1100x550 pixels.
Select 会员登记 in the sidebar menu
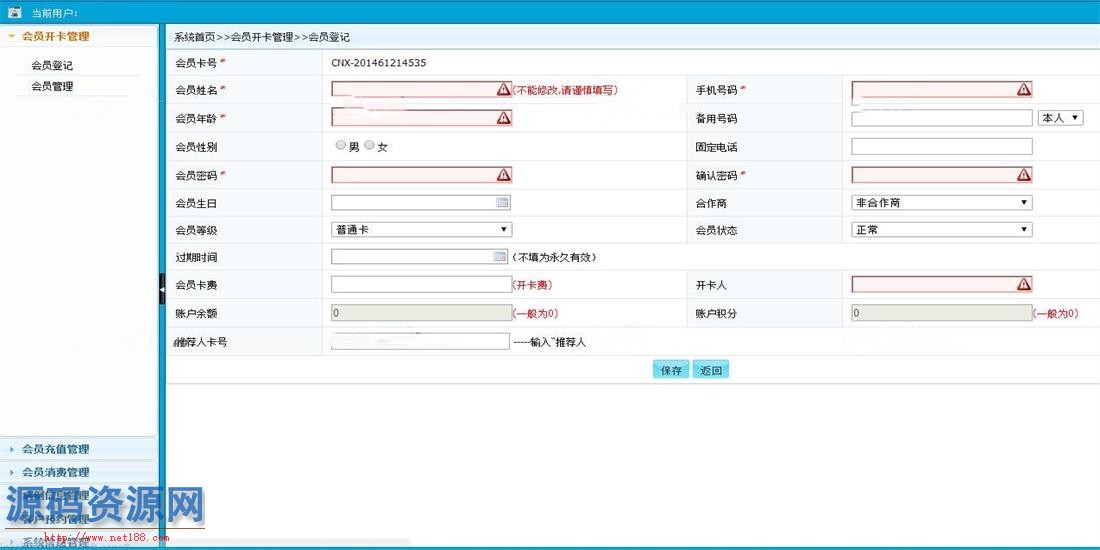[52, 65]
